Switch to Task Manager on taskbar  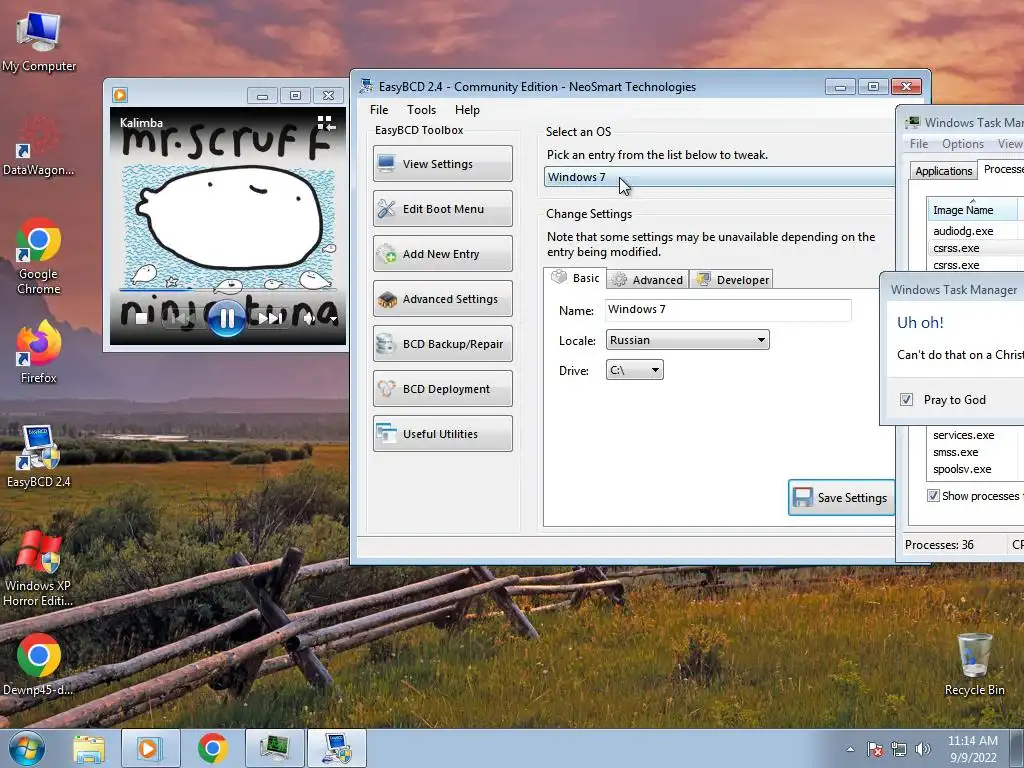point(275,748)
